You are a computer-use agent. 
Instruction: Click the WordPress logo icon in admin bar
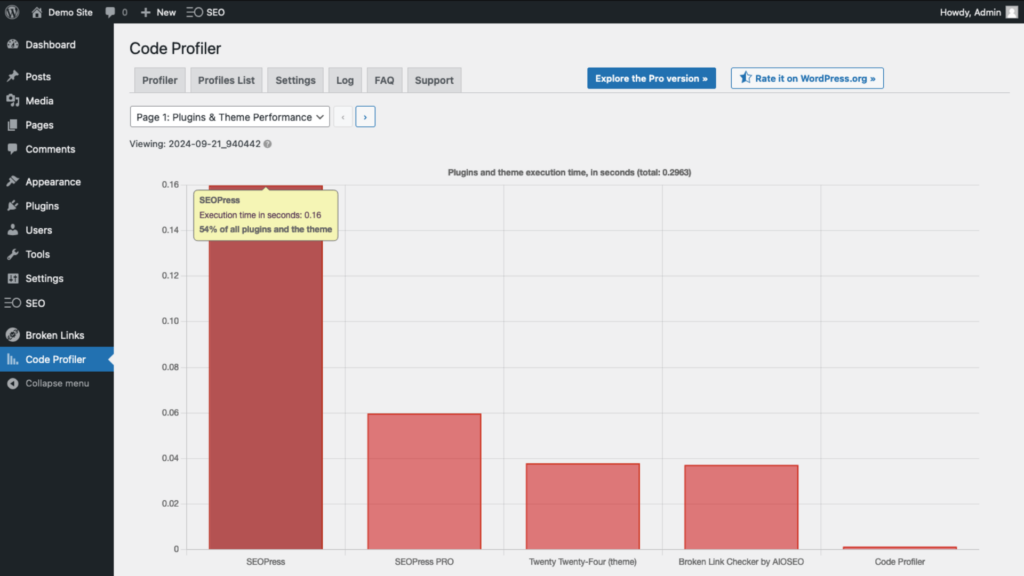coord(12,12)
